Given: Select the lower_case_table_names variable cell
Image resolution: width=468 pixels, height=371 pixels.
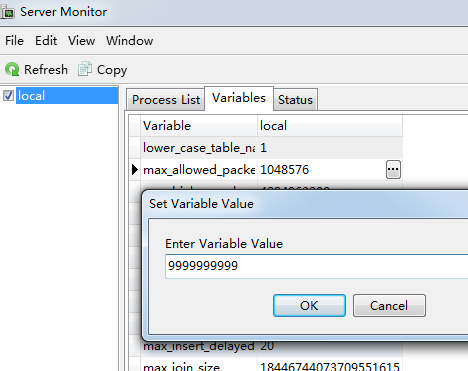Looking at the screenshot, I should (x=199, y=148).
